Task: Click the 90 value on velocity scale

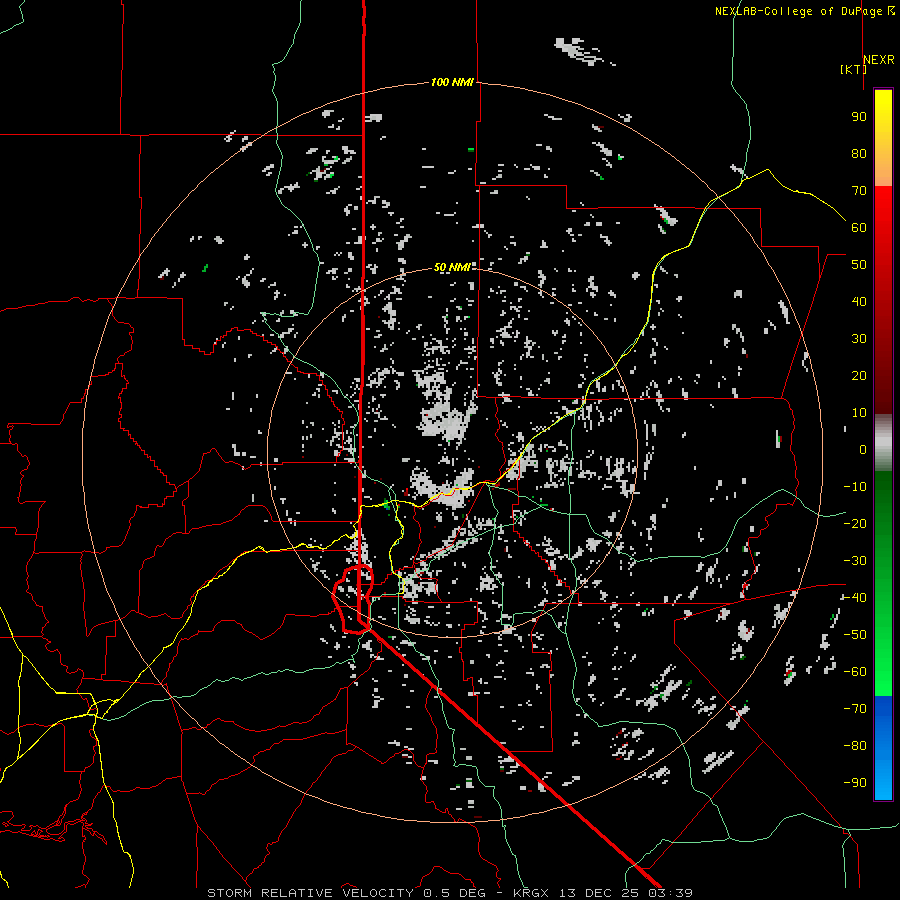Action: 859,117
